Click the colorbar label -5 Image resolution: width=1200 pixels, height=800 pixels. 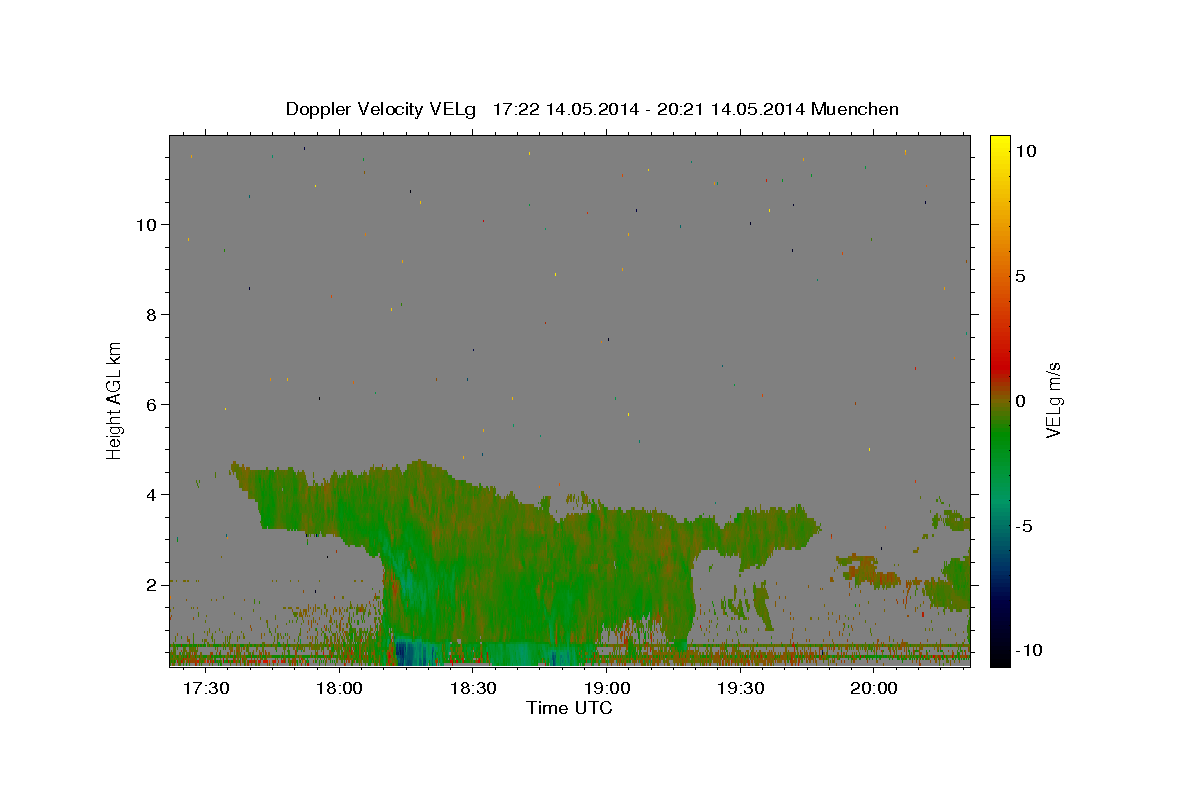click(1023, 526)
